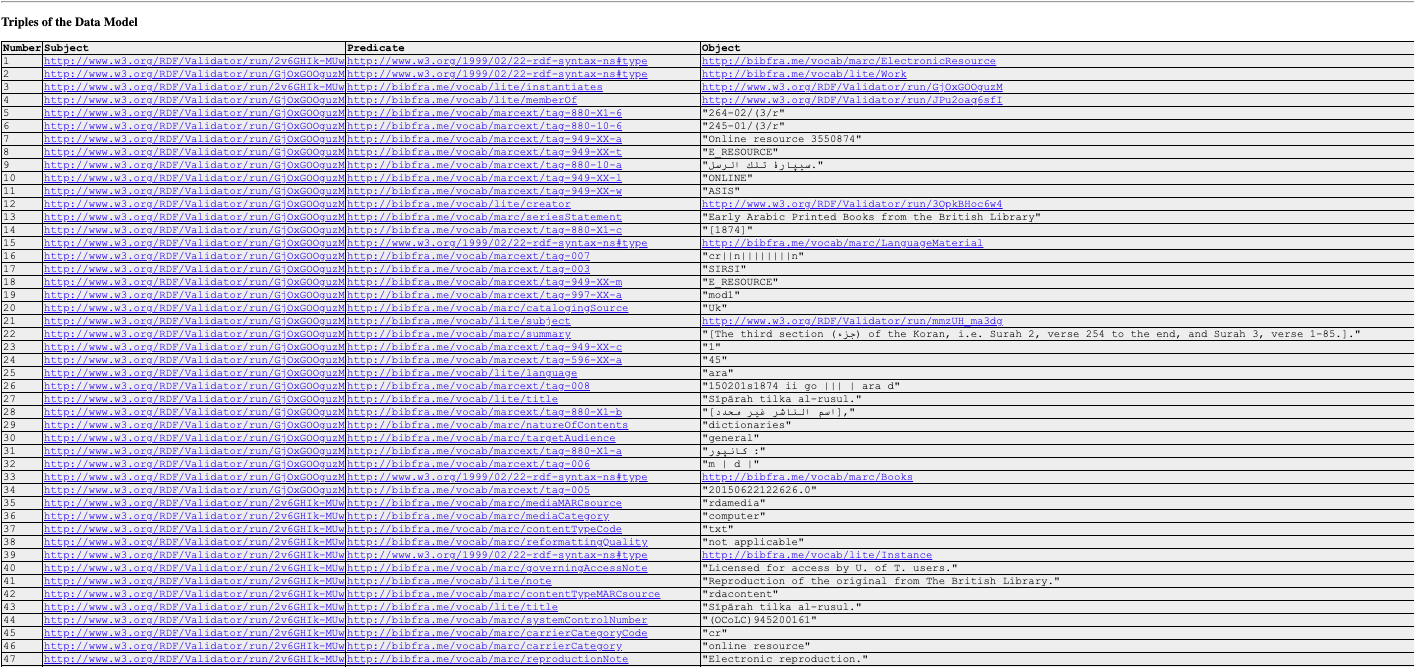The width and height of the screenshot is (1414, 667).
Task: Click the catalogingSource predicate link
Action: (x=487, y=308)
